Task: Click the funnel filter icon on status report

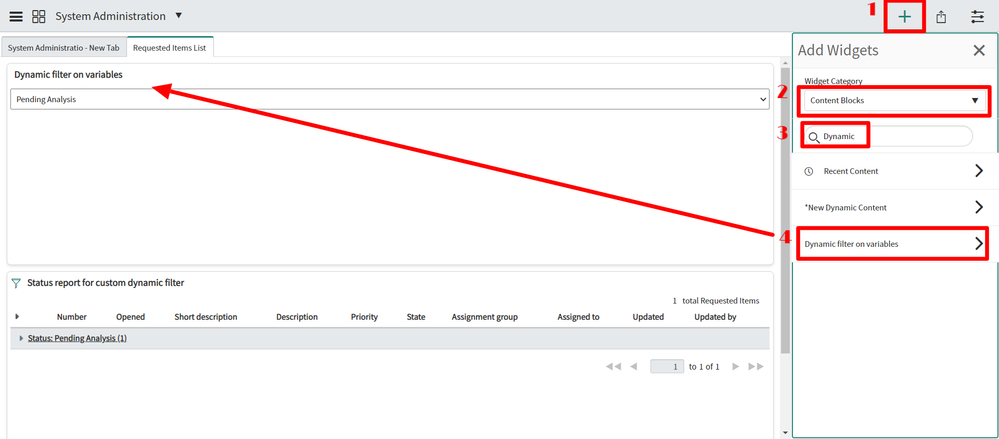Action: click(x=17, y=283)
